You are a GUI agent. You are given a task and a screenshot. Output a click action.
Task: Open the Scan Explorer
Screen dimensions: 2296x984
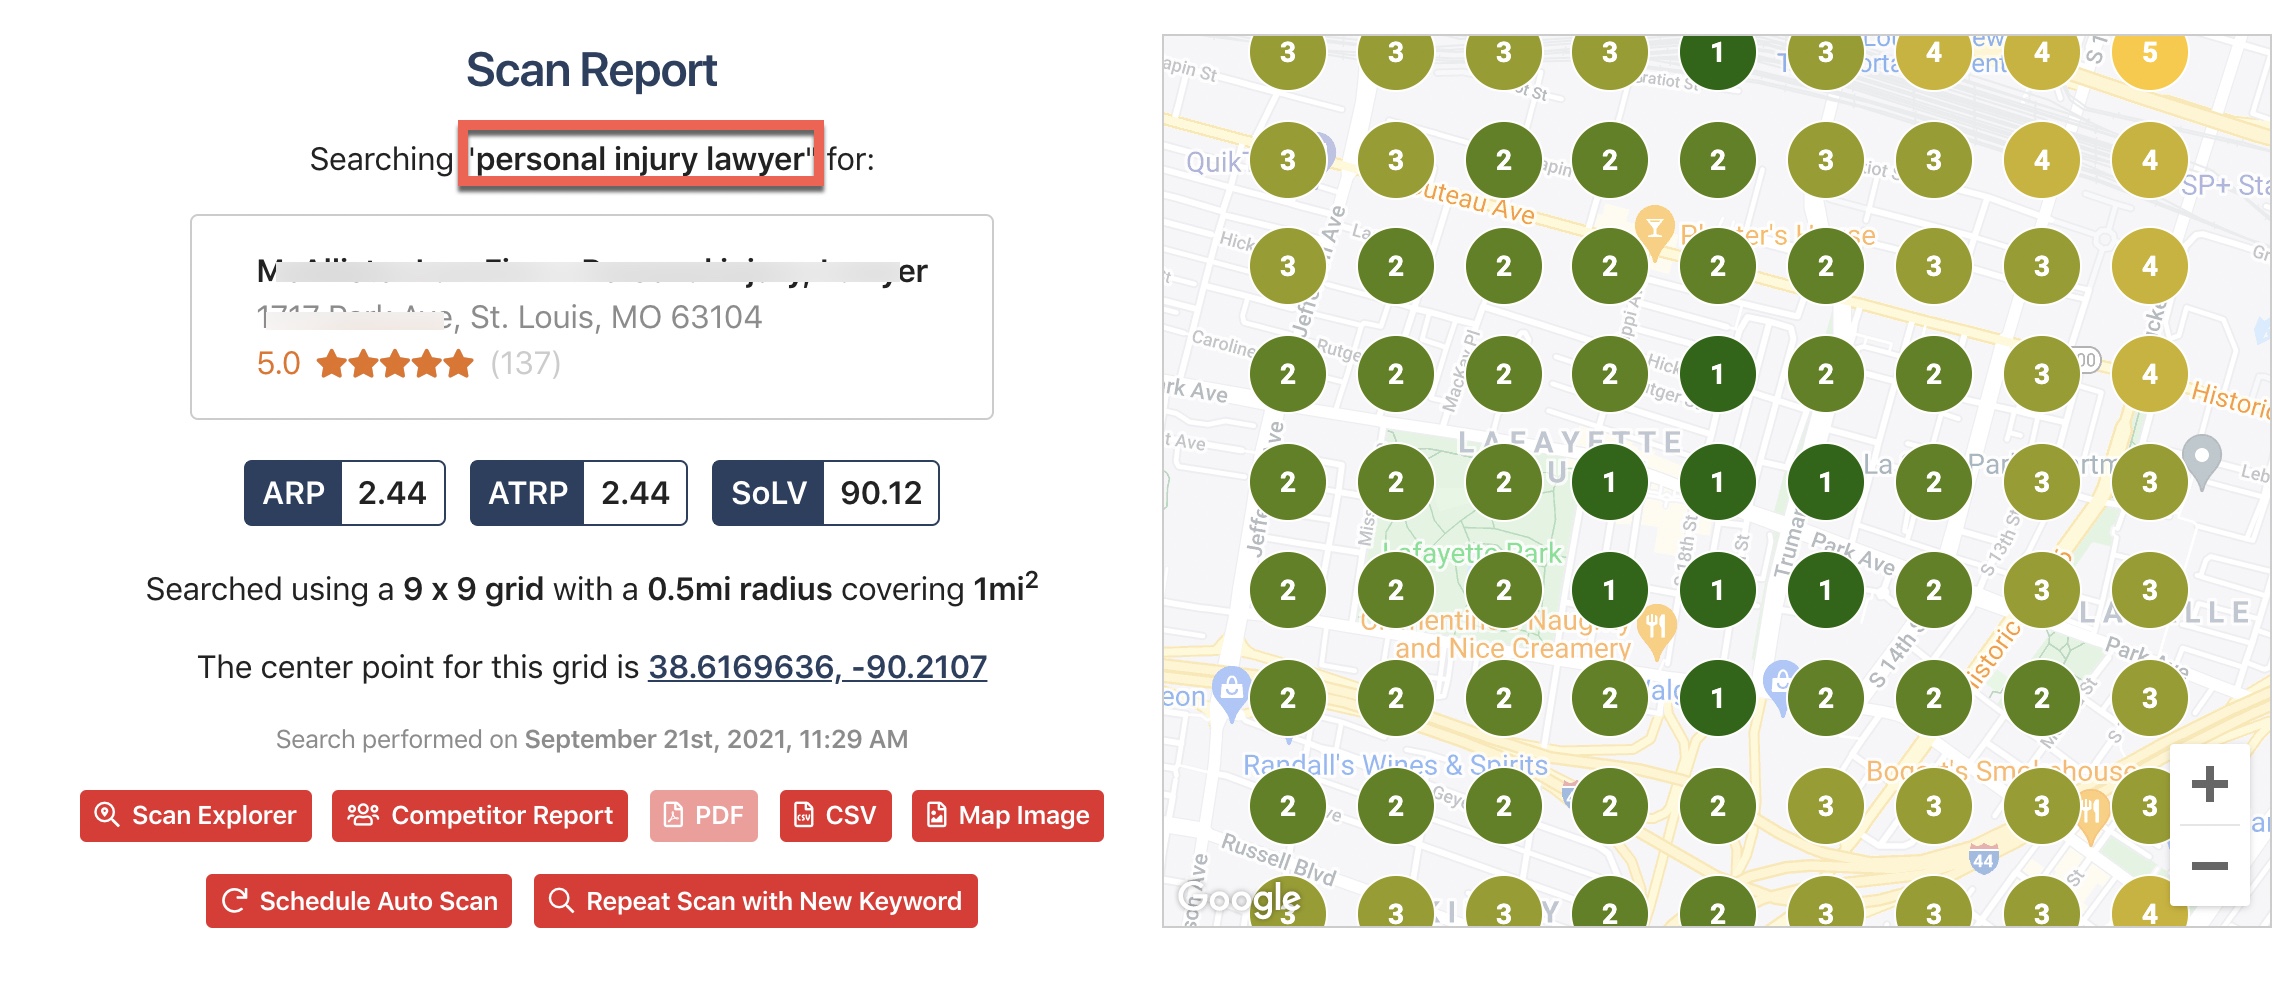tap(196, 816)
